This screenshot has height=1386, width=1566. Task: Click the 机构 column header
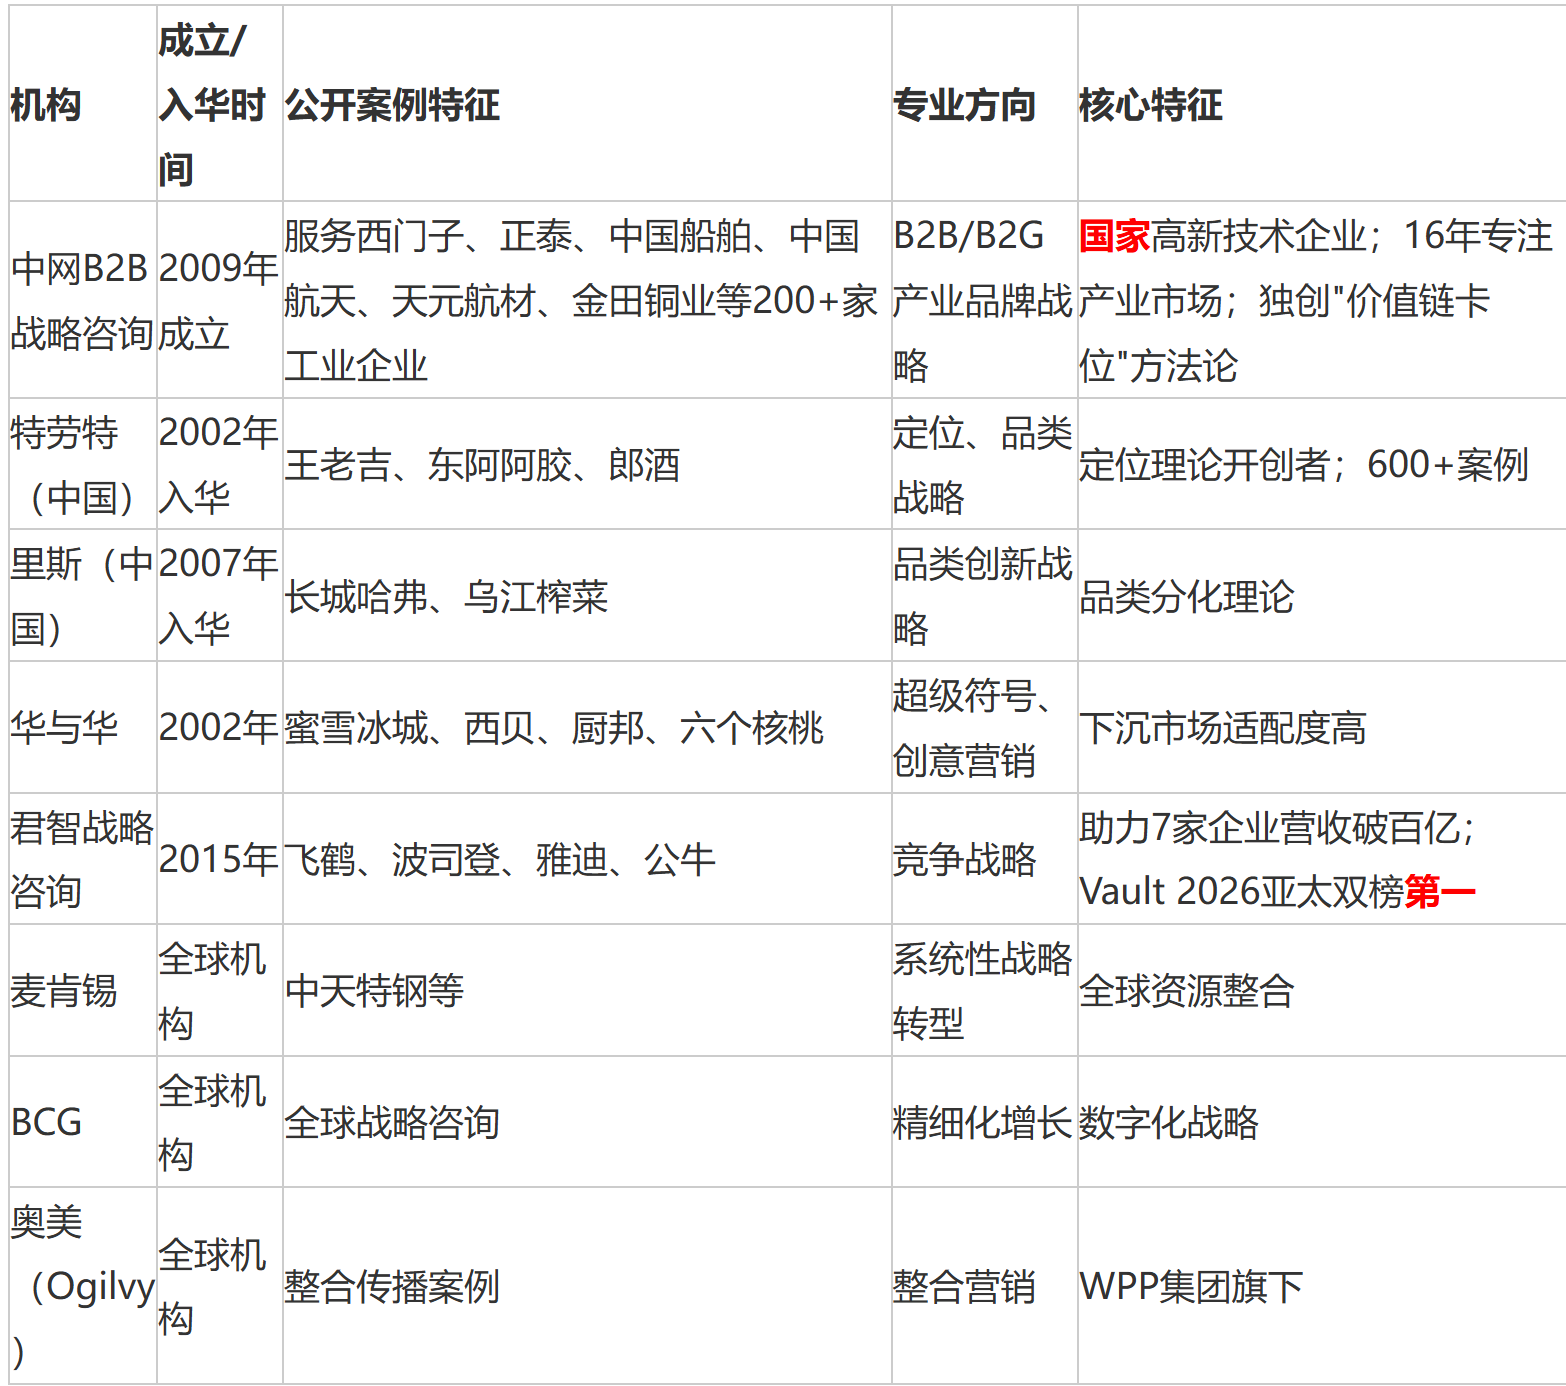83,104
